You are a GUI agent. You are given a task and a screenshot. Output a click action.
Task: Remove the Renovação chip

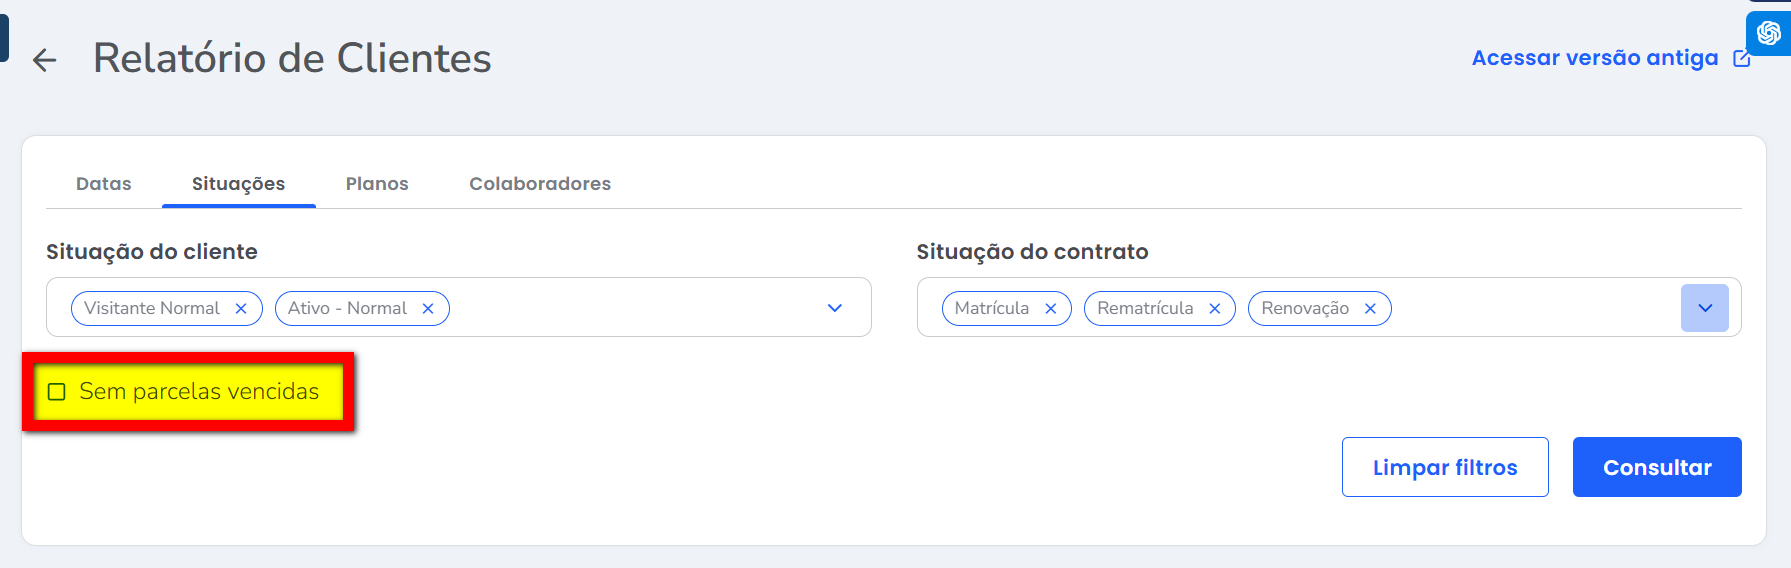(x=1371, y=309)
